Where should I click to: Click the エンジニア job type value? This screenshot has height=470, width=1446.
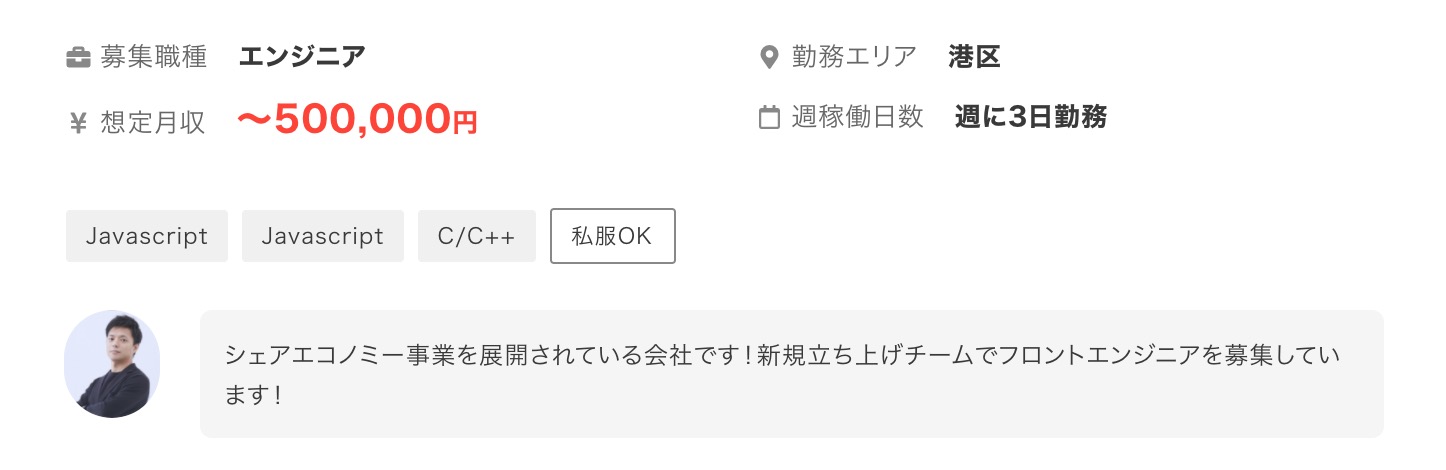(302, 57)
